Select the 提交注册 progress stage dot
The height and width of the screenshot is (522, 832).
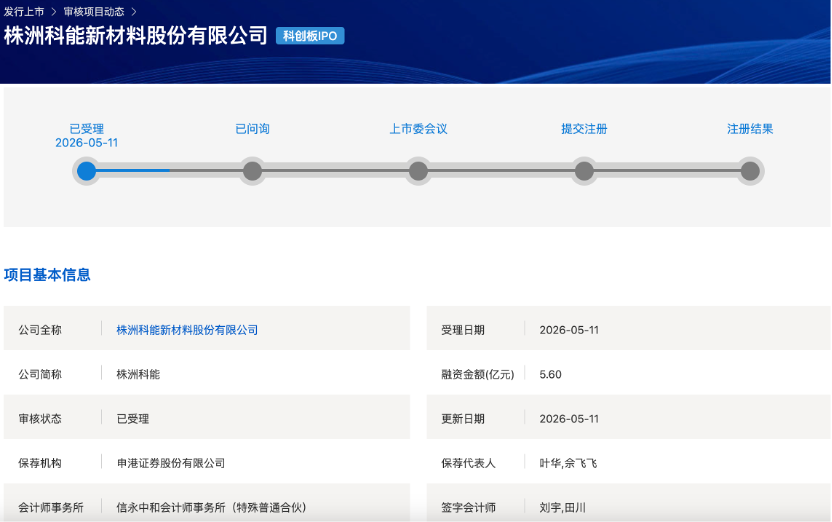pyautogui.click(x=584, y=171)
